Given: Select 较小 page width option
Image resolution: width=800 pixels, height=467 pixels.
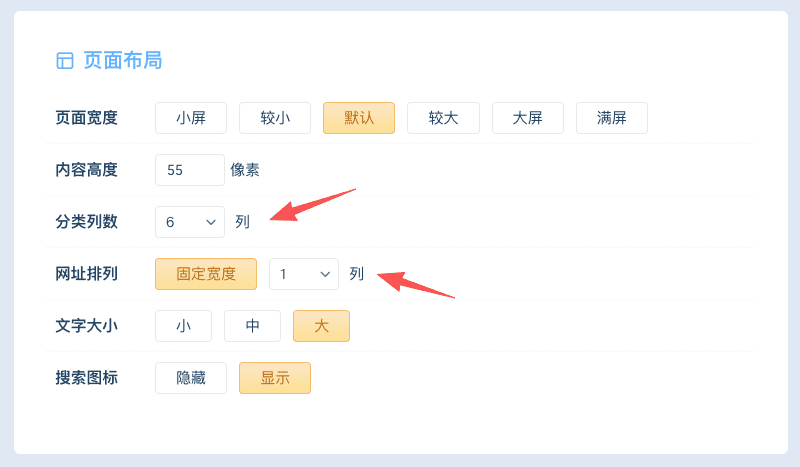Looking at the screenshot, I should 275,118.
